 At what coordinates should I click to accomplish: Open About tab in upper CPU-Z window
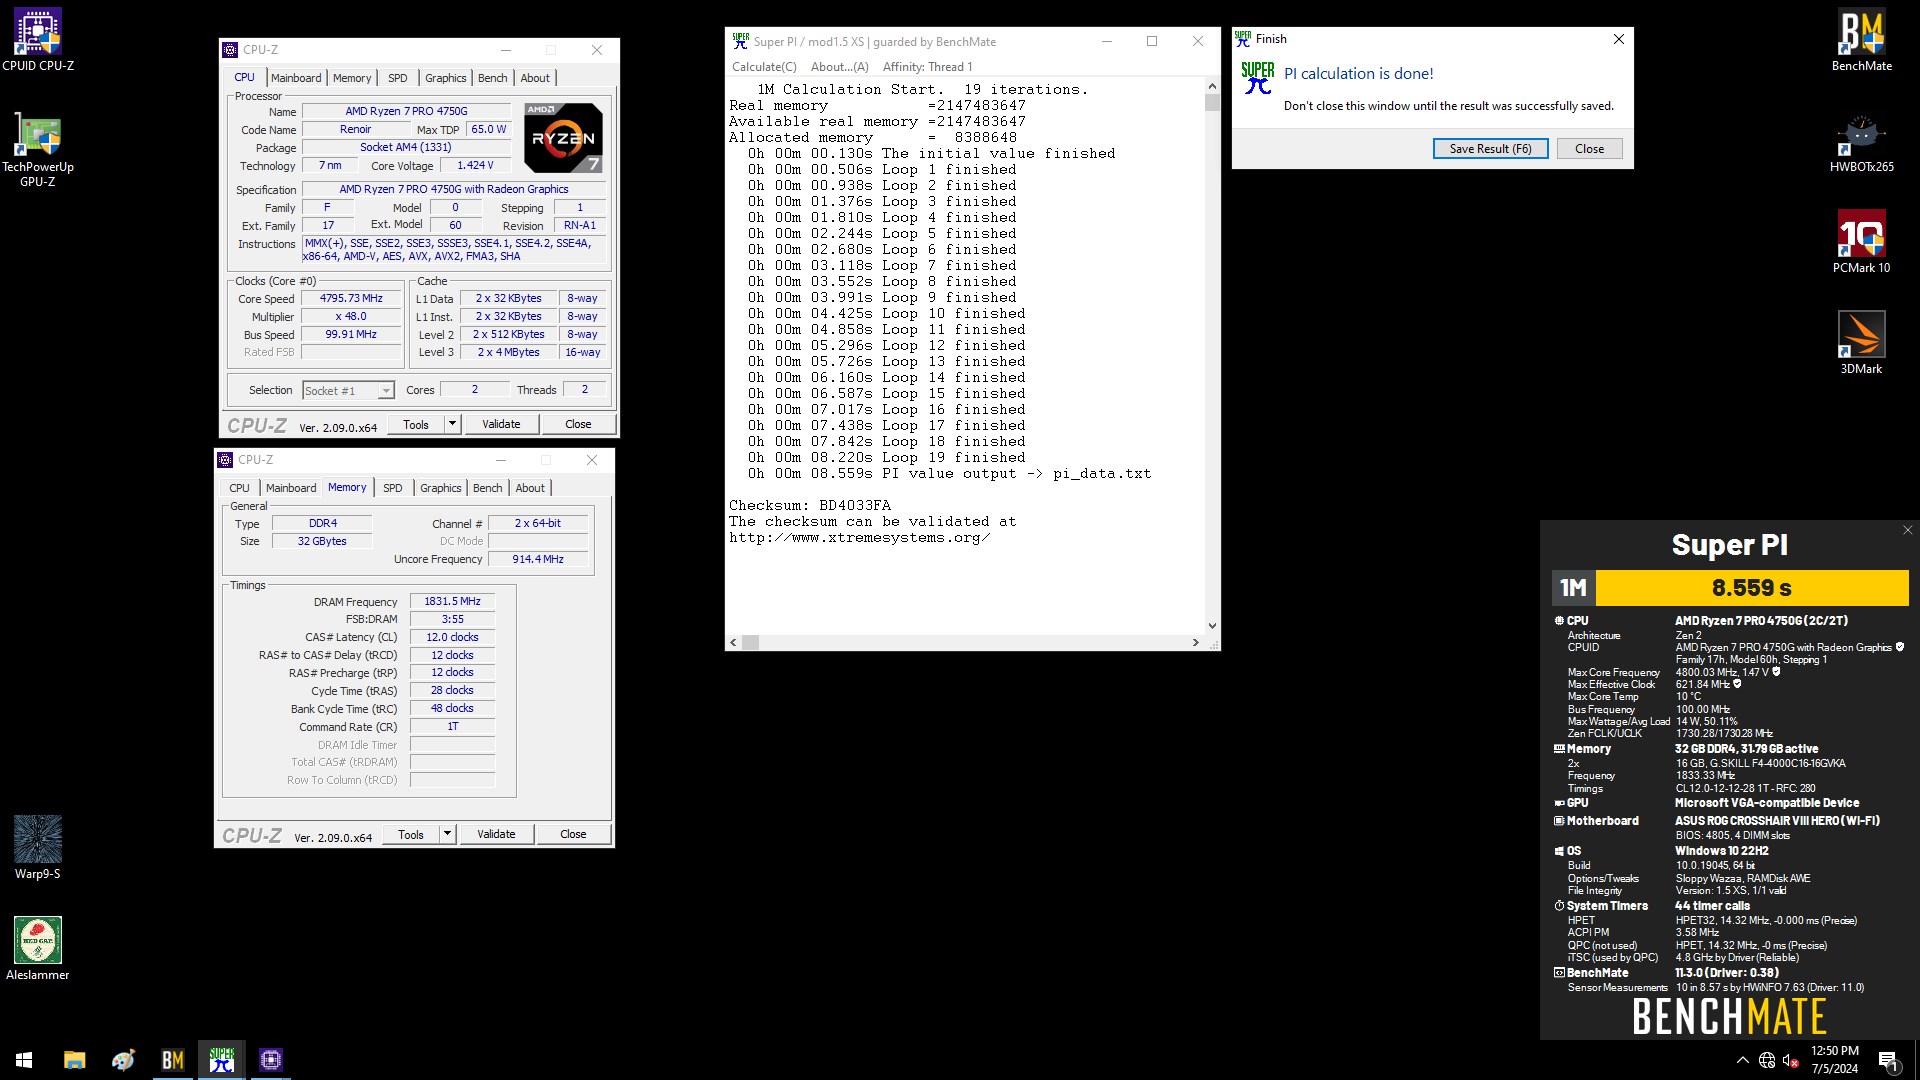click(x=535, y=78)
